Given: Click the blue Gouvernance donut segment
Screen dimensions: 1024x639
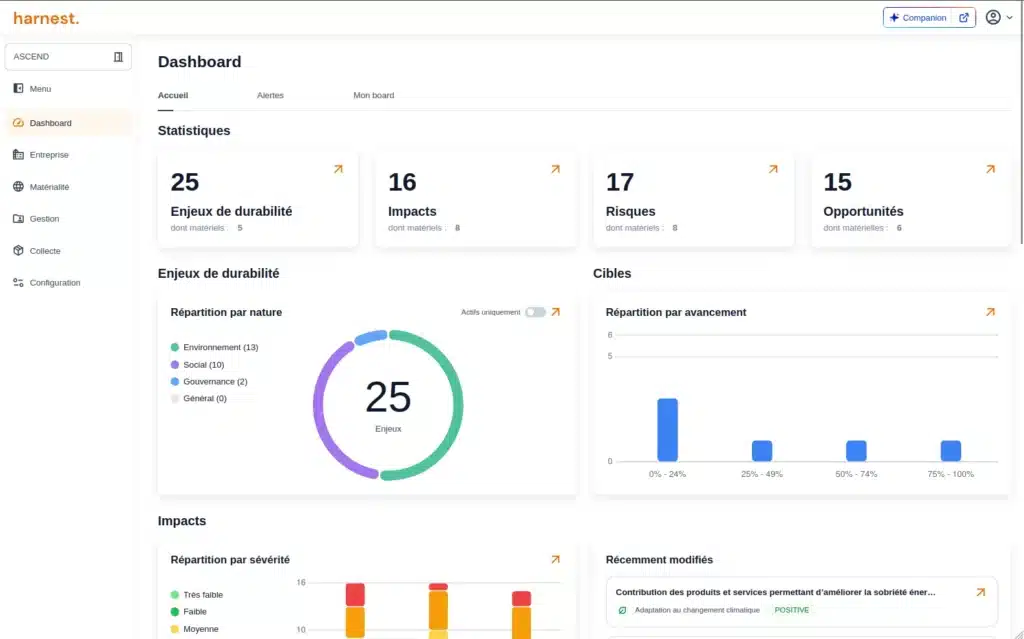Looking at the screenshot, I should 370,337.
